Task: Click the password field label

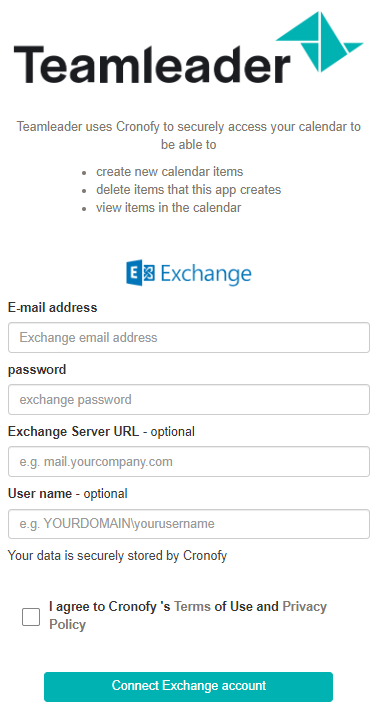Action: click(x=37, y=370)
